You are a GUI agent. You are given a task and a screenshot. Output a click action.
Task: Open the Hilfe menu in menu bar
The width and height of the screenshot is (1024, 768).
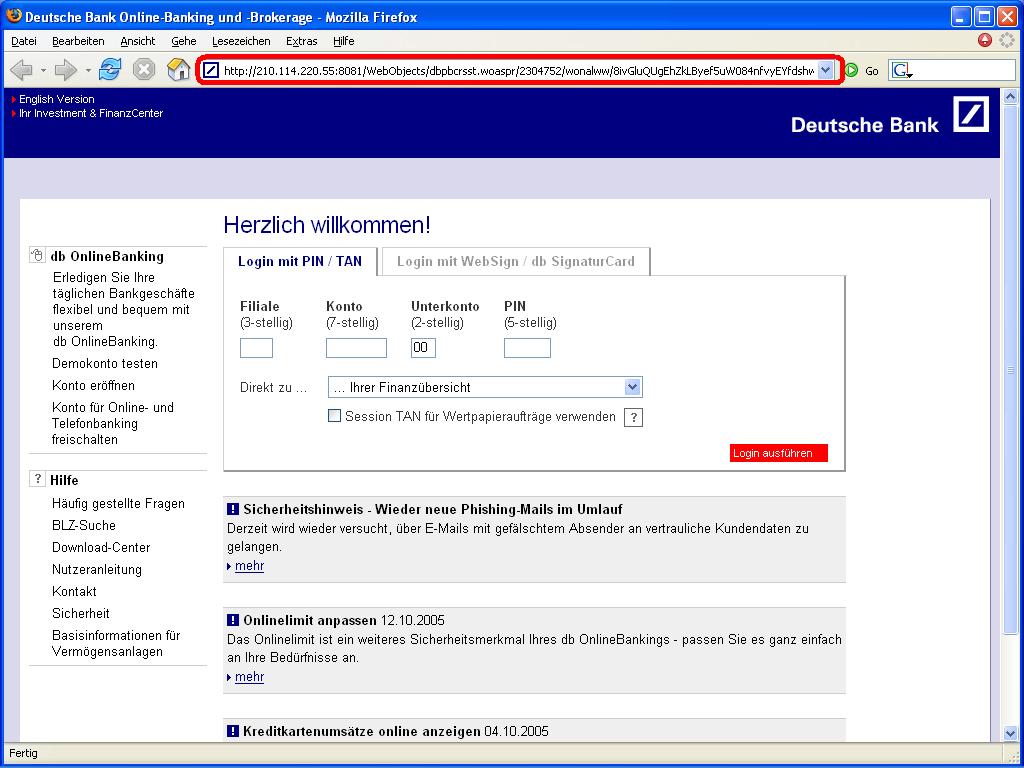pyautogui.click(x=344, y=41)
